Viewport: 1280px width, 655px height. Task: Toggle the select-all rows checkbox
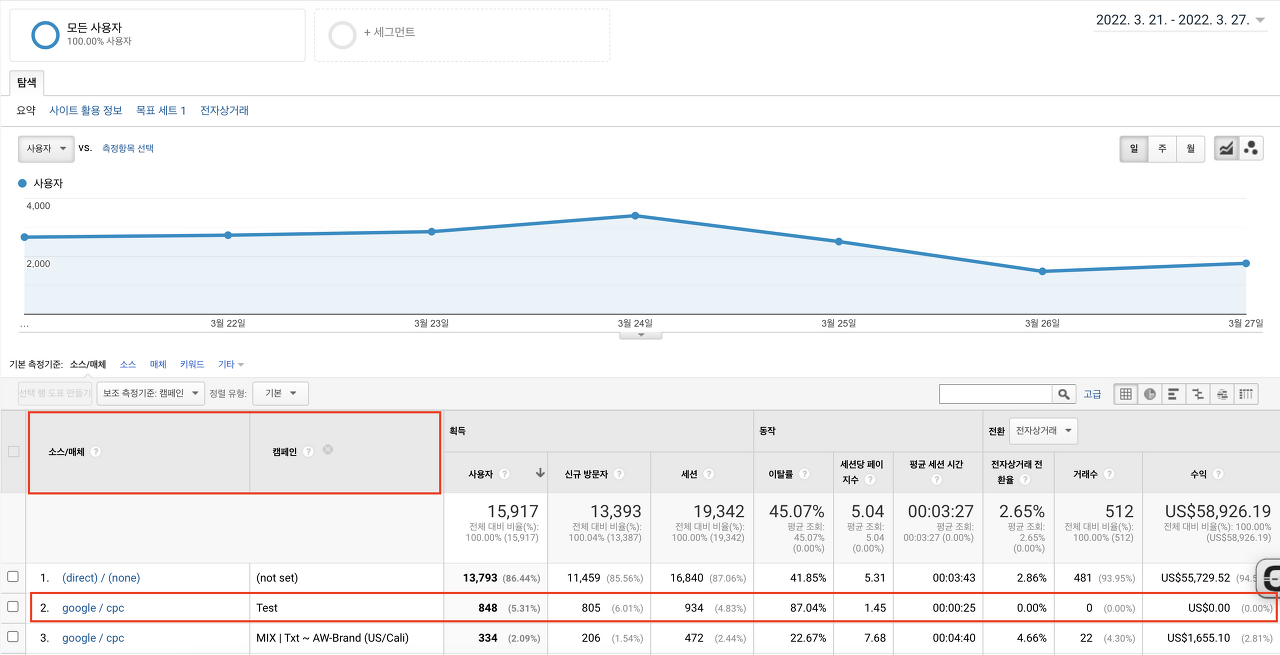click(13, 452)
